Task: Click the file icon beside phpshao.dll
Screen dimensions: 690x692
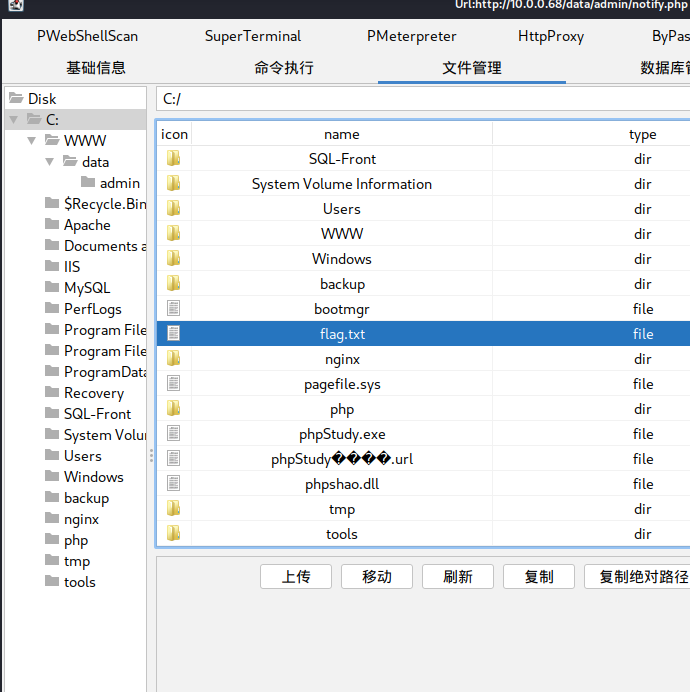Action: (174, 484)
